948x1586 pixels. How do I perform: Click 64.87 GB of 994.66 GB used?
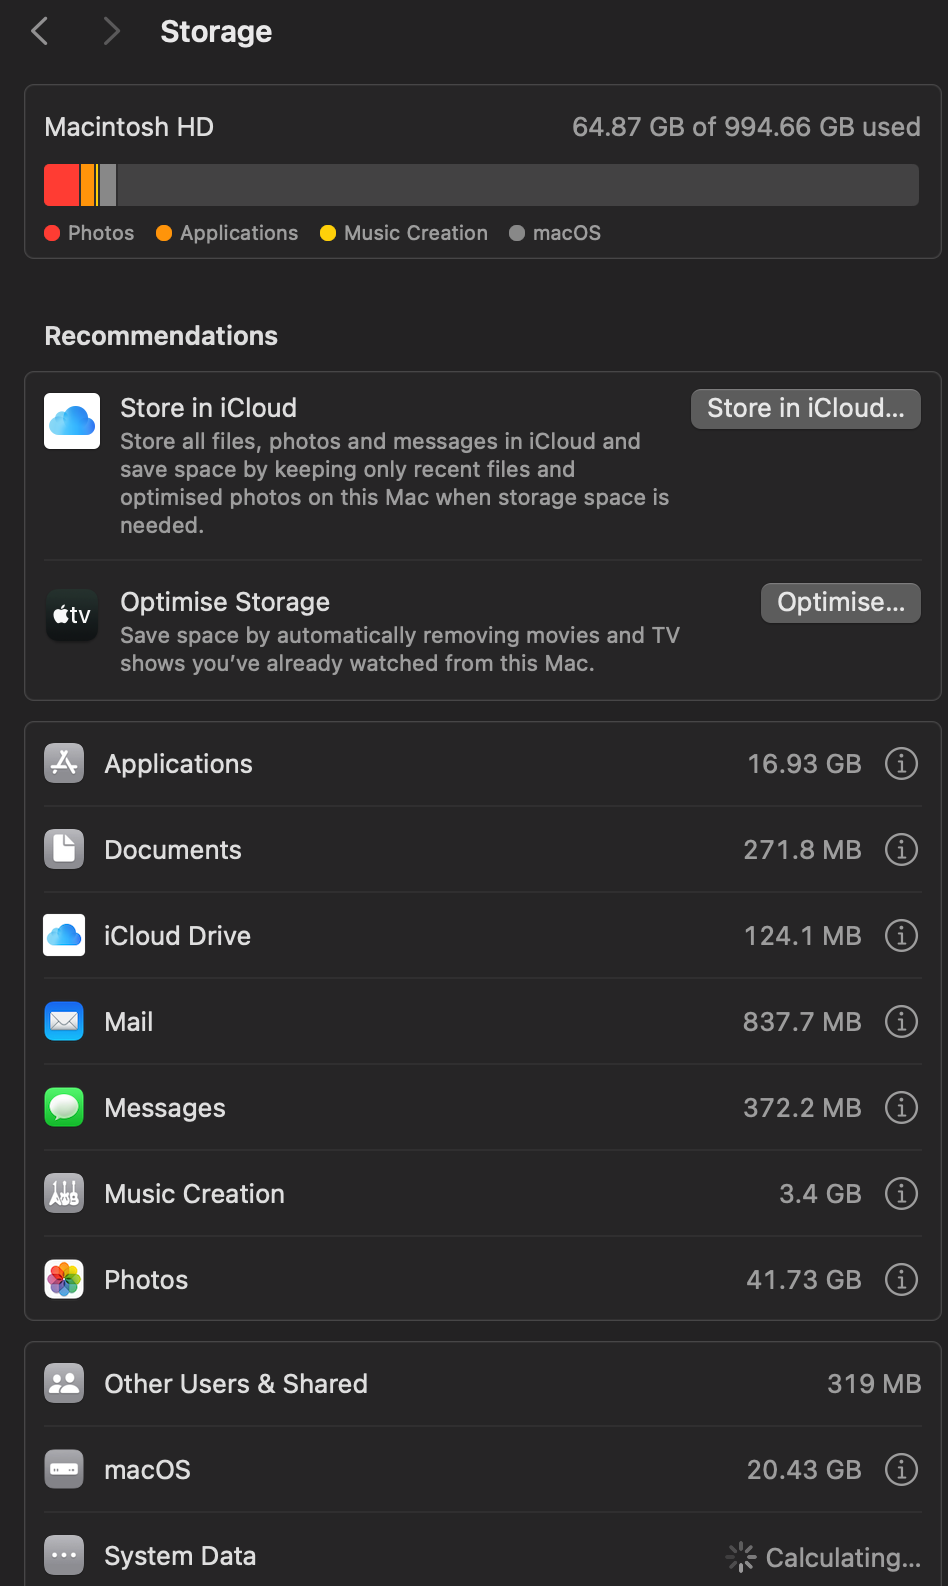(746, 127)
